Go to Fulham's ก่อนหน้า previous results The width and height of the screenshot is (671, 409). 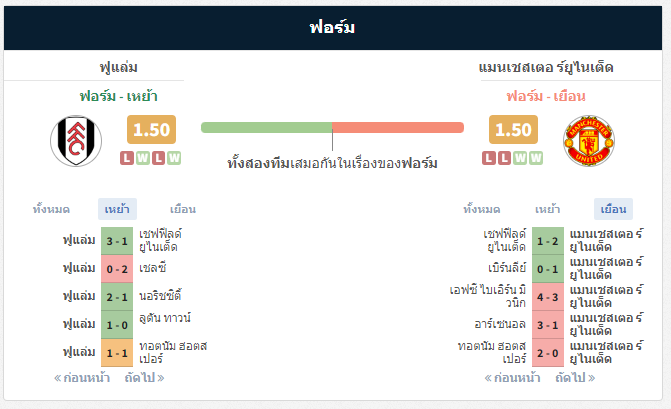pos(82,378)
